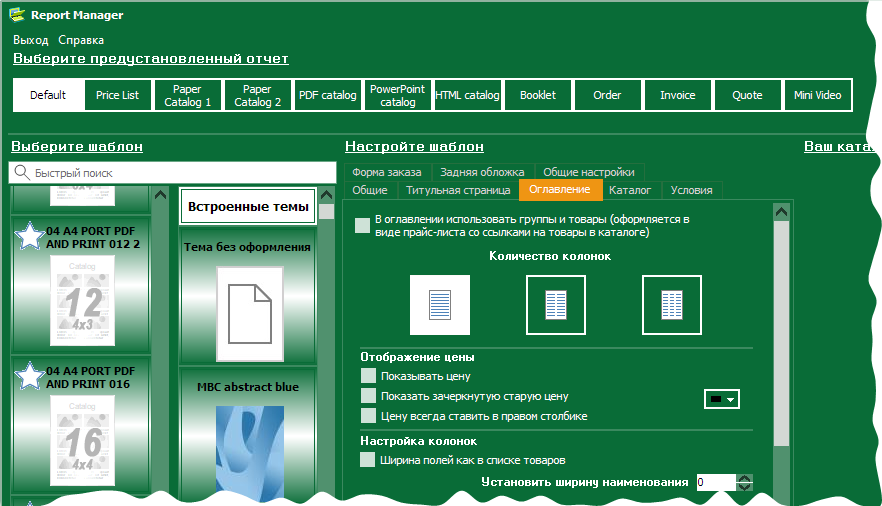Select the HTML catalog preset
882x506 pixels.
point(467,95)
